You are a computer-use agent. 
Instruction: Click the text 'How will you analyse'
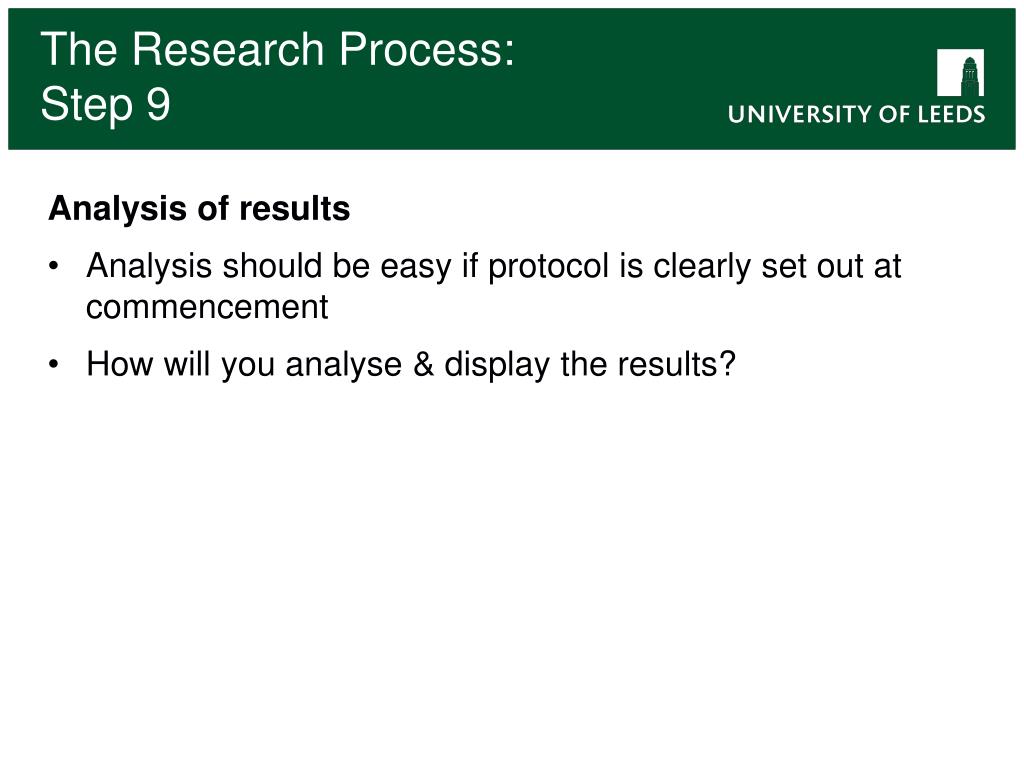tap(244, 365)
